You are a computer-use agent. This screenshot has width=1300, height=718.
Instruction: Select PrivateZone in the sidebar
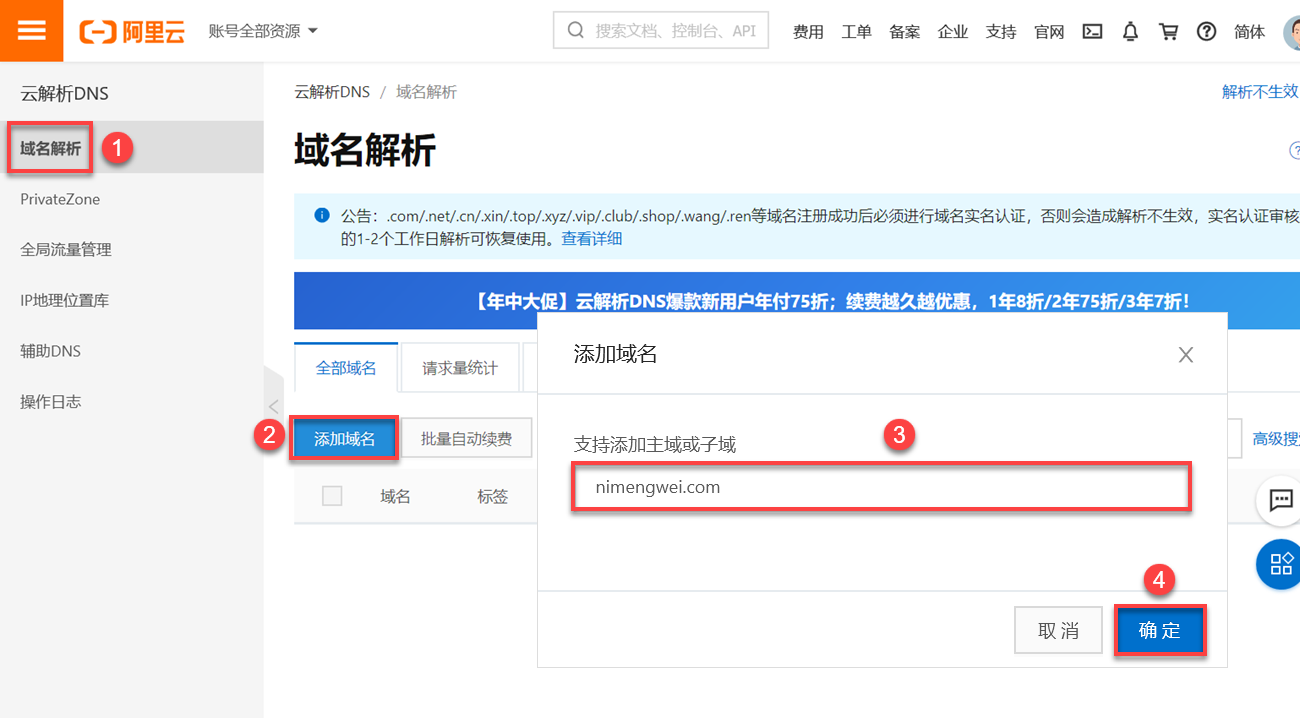tap(60, 199)
